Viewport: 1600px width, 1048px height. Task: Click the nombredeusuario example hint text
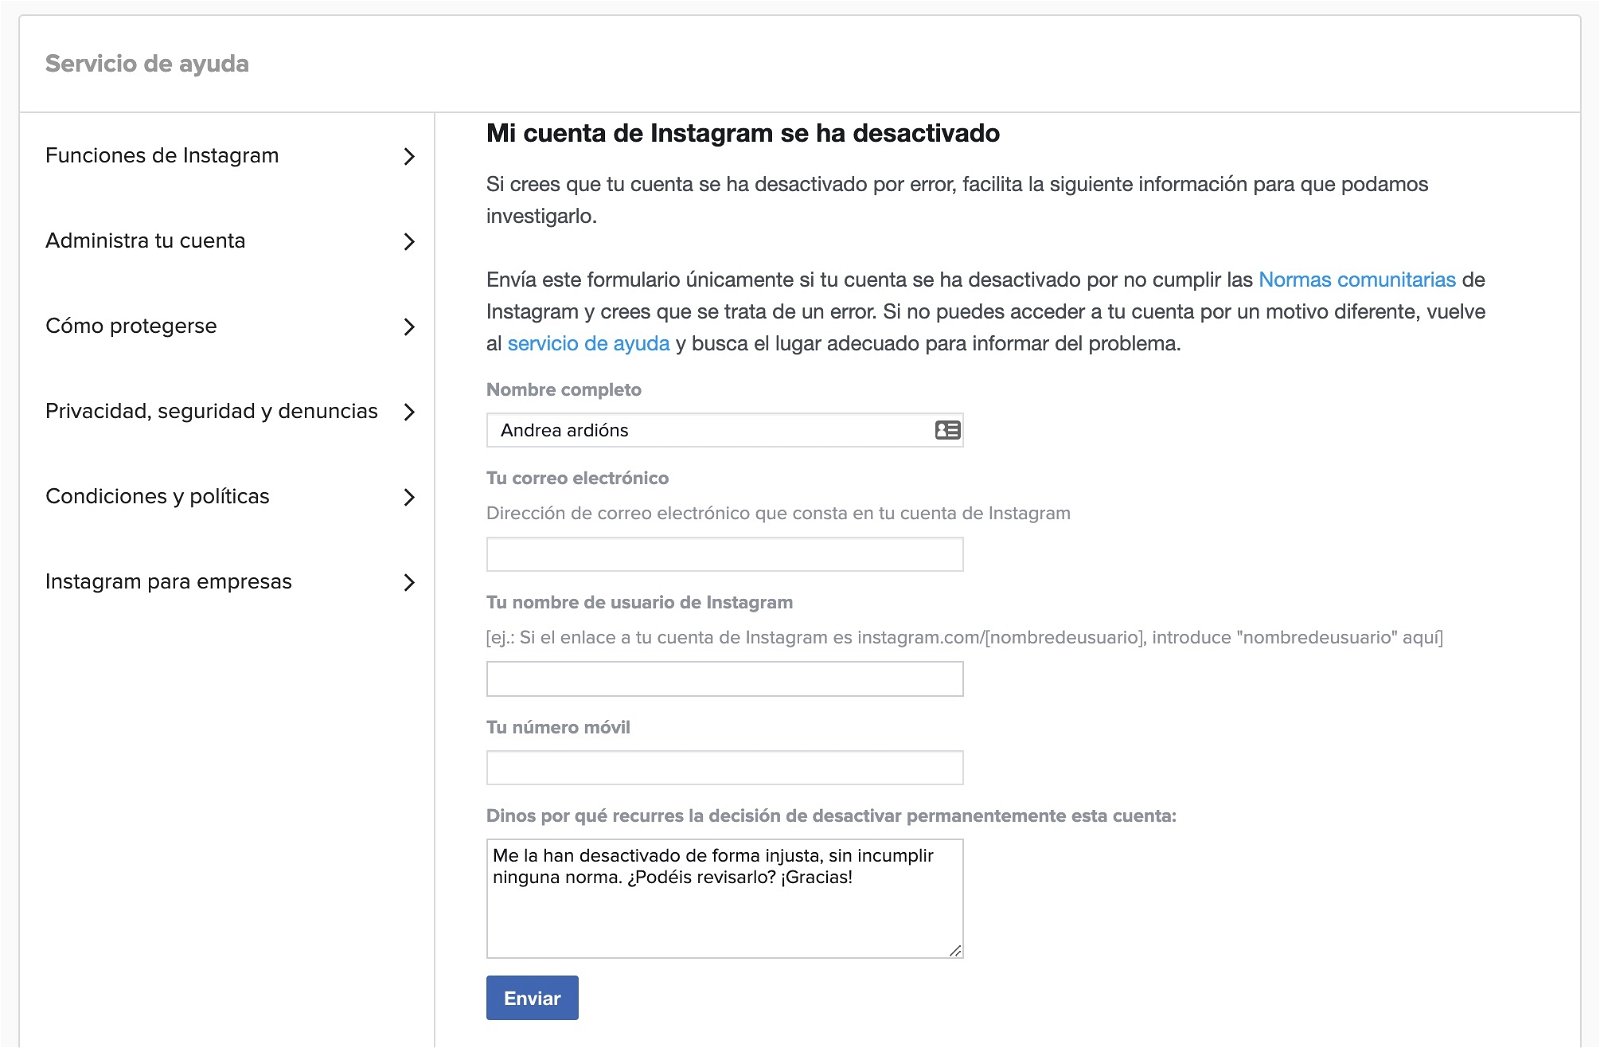[x=964, y=638]
